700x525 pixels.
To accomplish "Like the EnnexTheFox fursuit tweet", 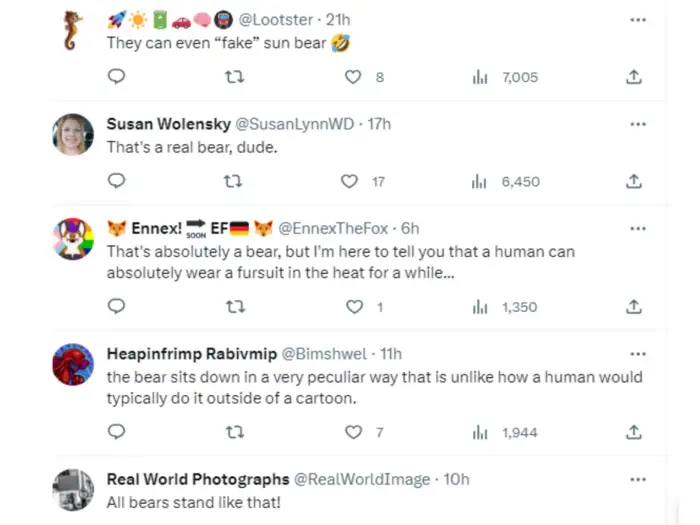I will click(x=353, y=307).
